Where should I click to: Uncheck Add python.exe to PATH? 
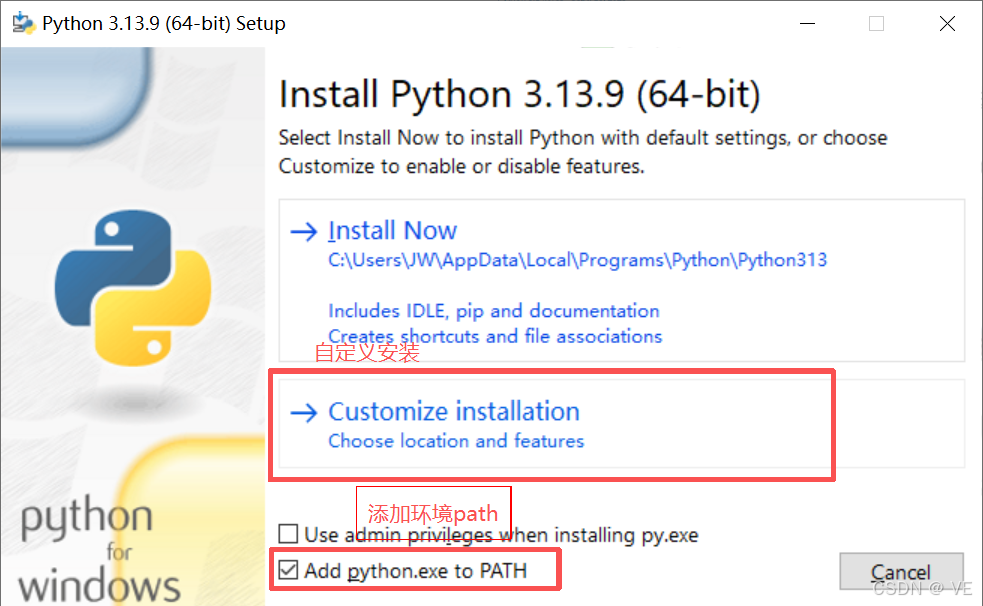click(288, 570)
